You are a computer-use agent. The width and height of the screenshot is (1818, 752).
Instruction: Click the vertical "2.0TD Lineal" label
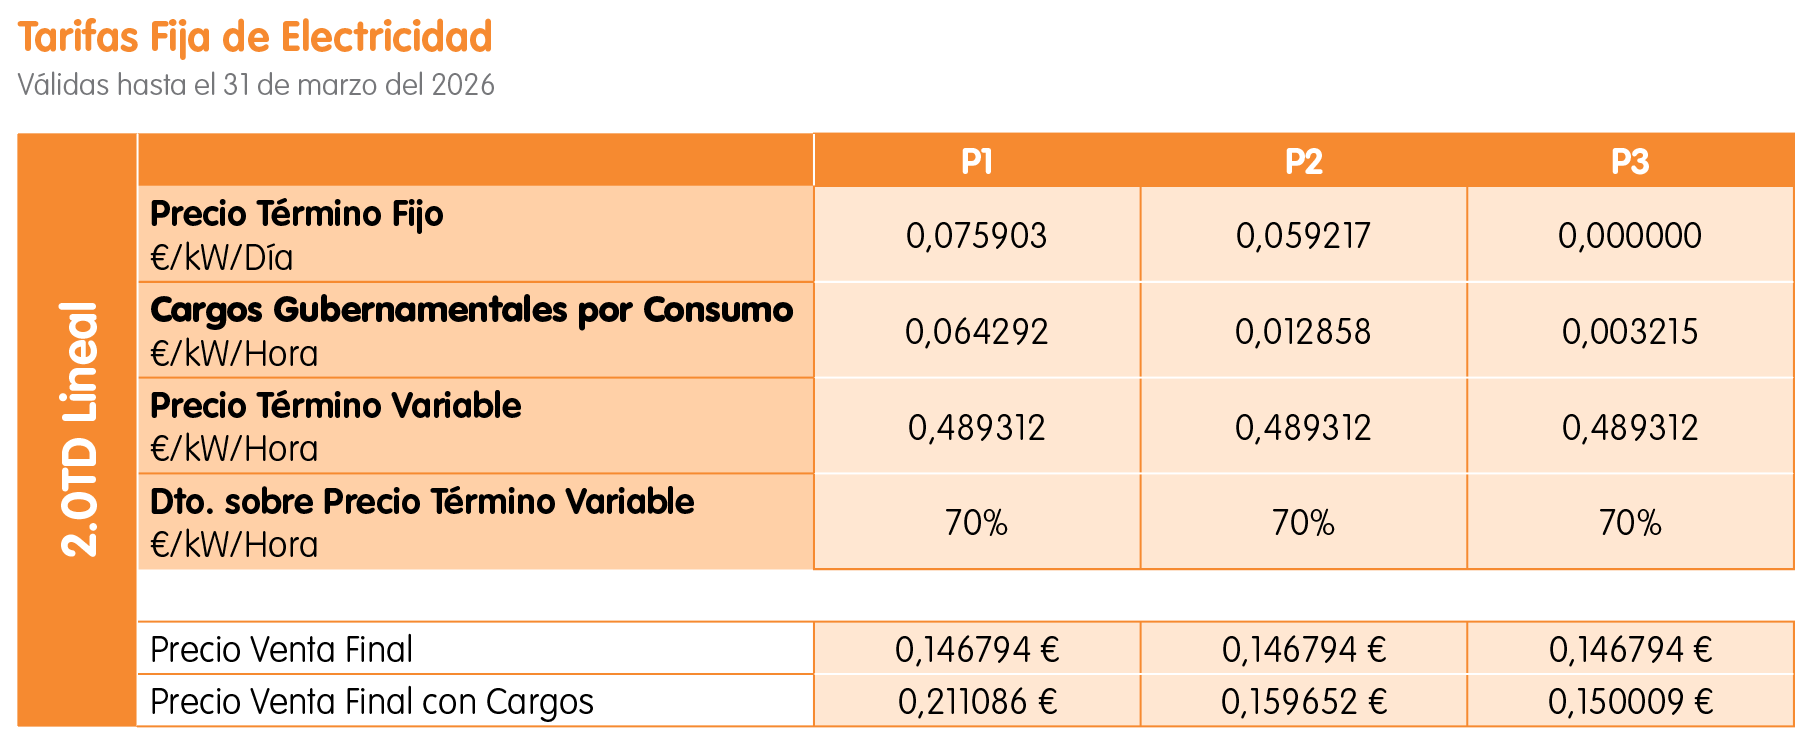[x=79, y=429]
